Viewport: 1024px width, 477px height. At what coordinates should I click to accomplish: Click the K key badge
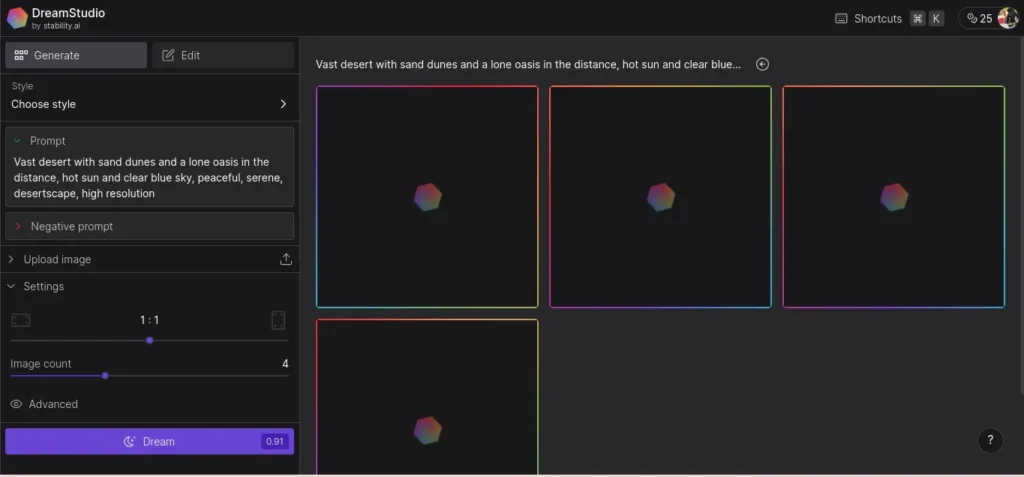pyautogui.click(x=936, y=18)
